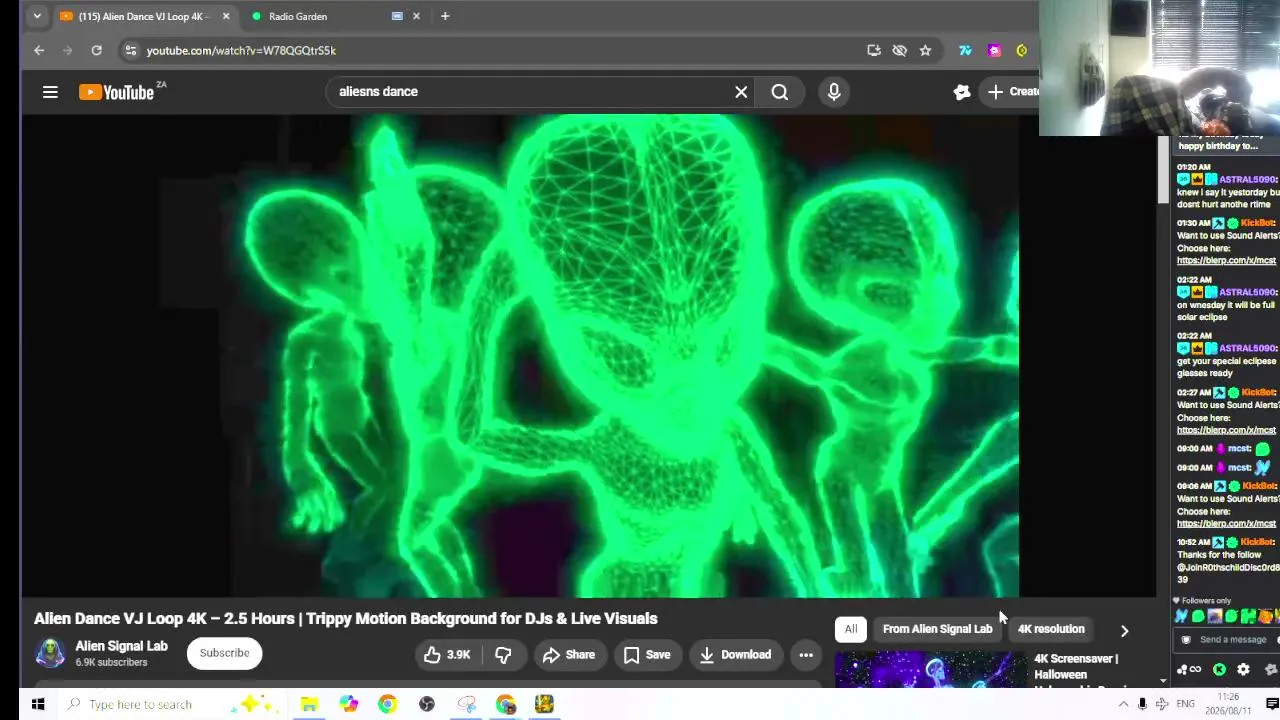Select the From Alien Signal Lab chip

point(937,629)
